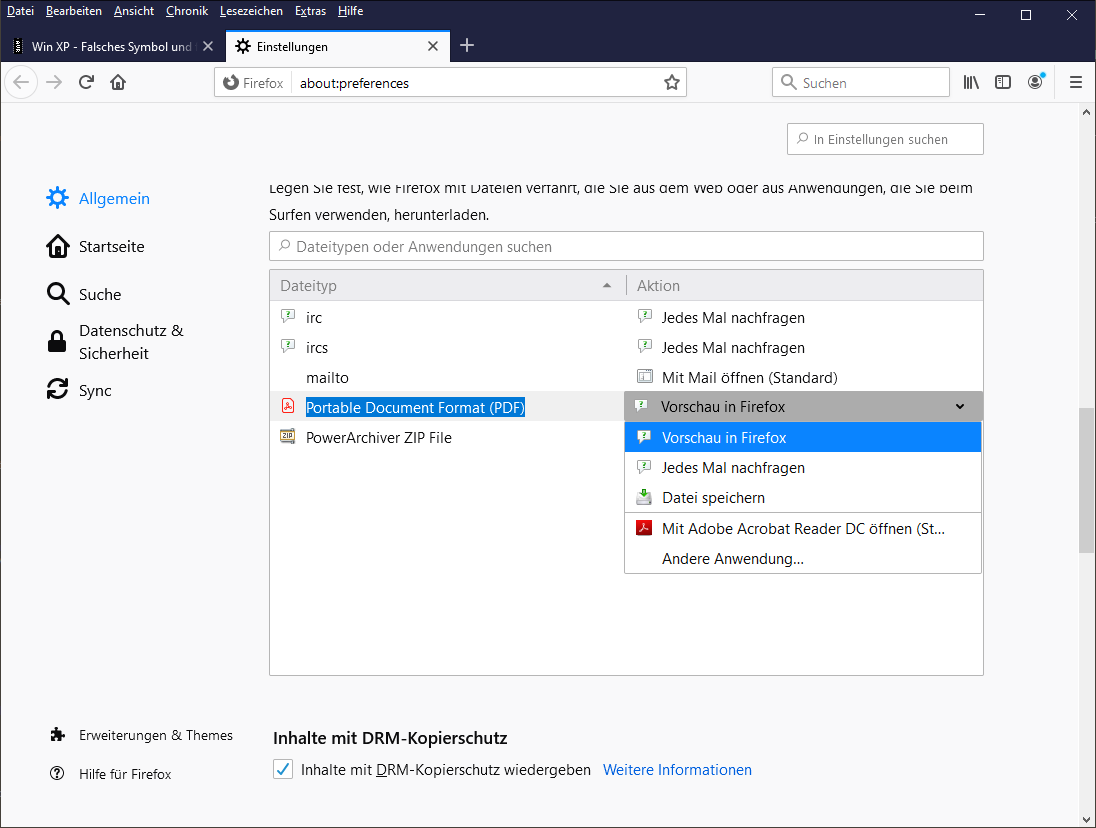Open the Chronik menu

tap(187, 11)
